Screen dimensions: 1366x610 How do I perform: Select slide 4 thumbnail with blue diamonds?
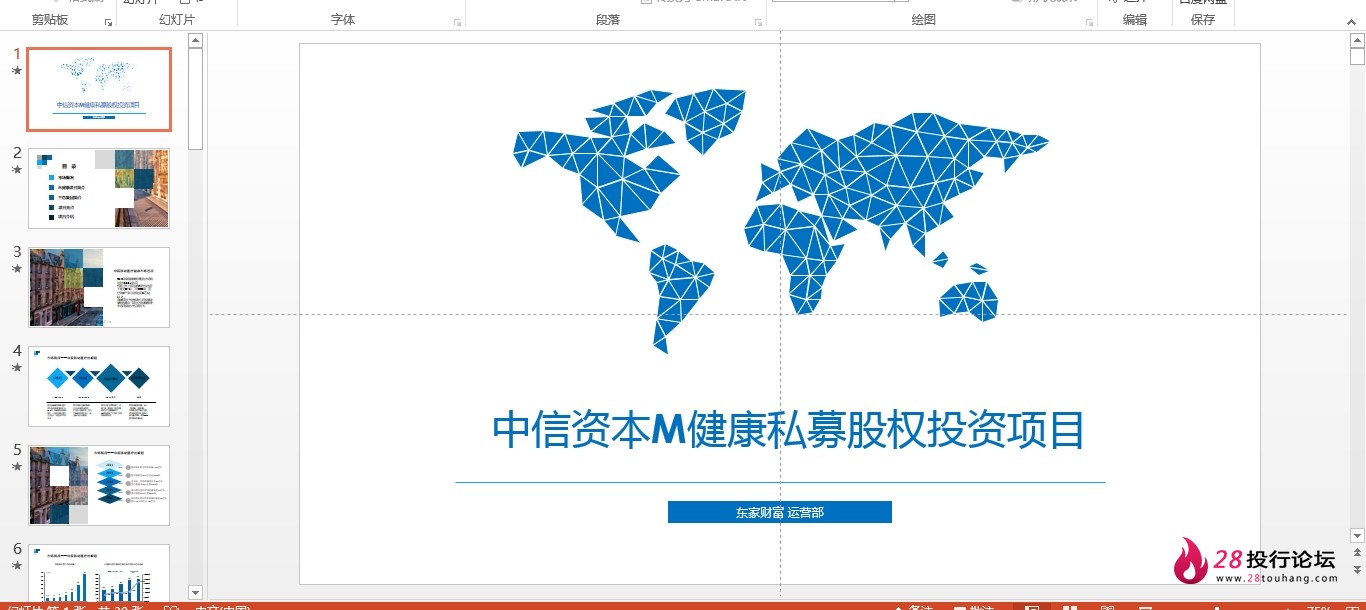[x=99, y=386]
